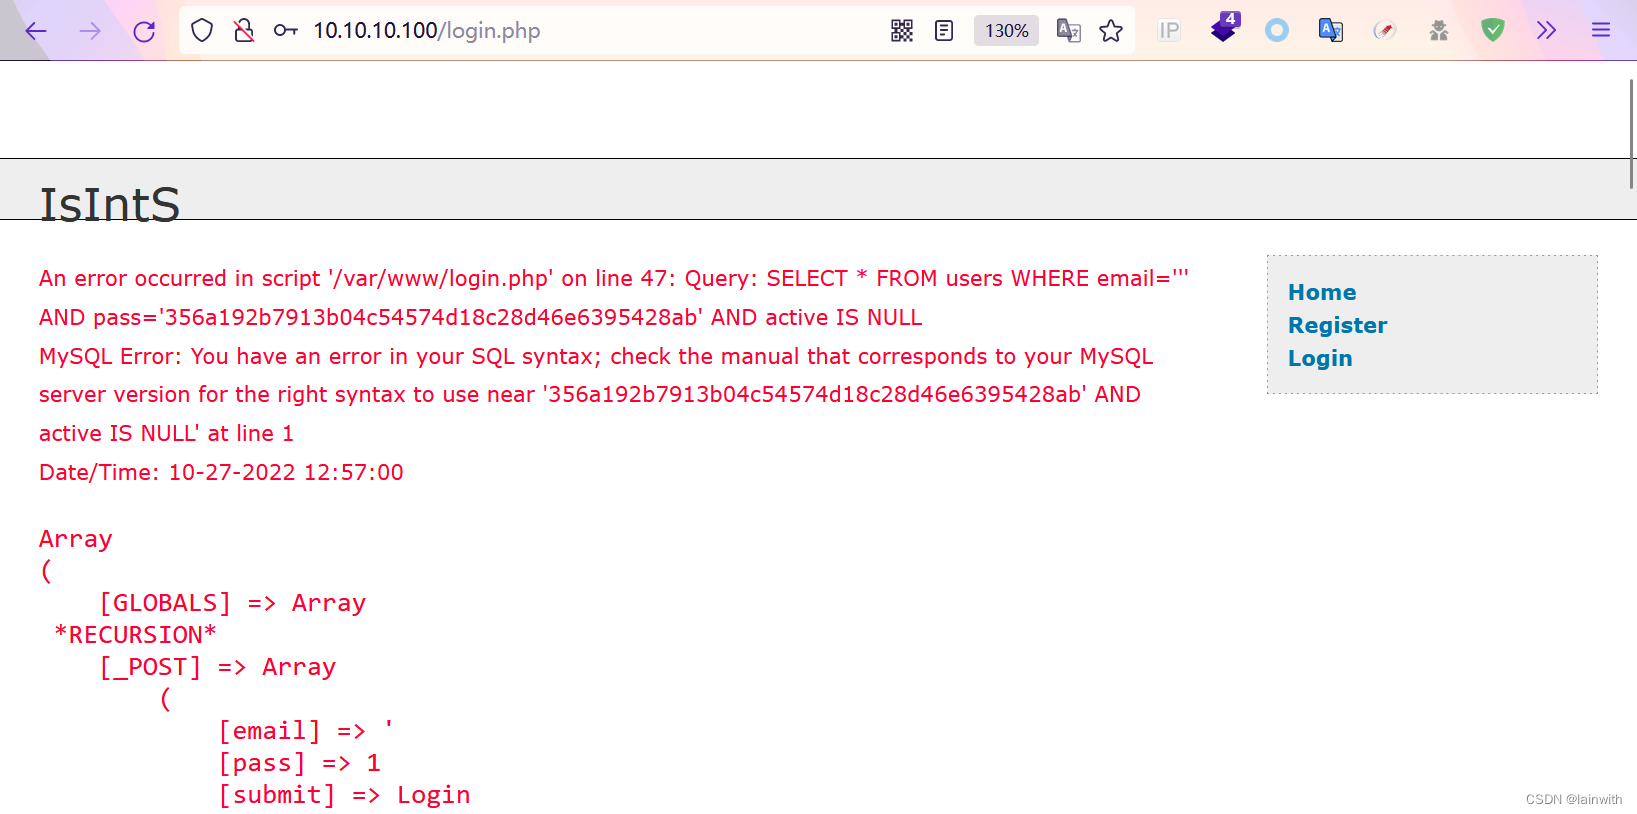Toggle reader view icon
This screenshot has height=814, width=1637.
[944, 31]
